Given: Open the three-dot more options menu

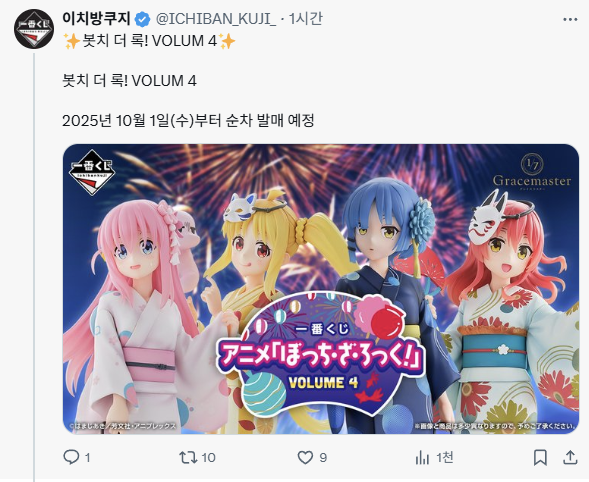Looking at the screenshot, I should (570, 20).
